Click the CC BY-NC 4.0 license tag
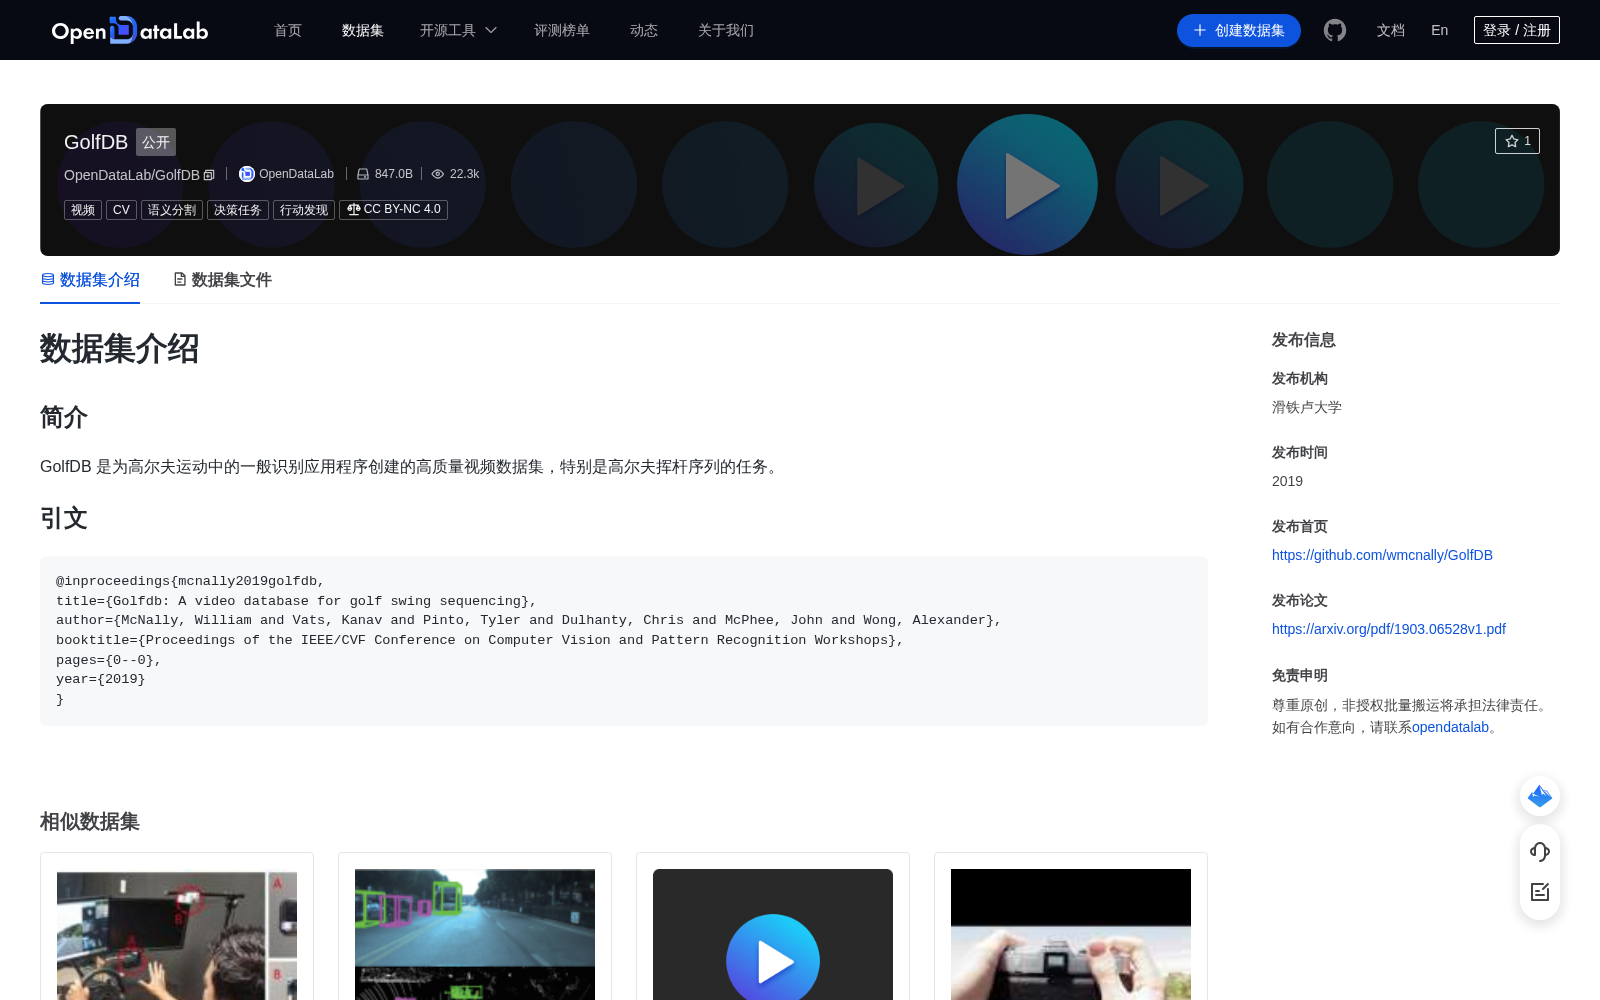 click(x=394, y=210)
